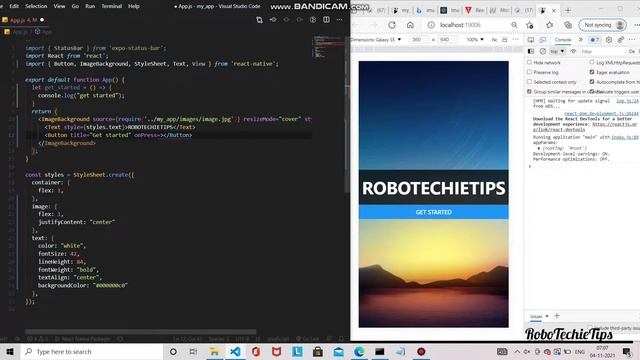The image size is (640, 360).
Task: Click the Not syncing profile button
Action: [602, 25]
